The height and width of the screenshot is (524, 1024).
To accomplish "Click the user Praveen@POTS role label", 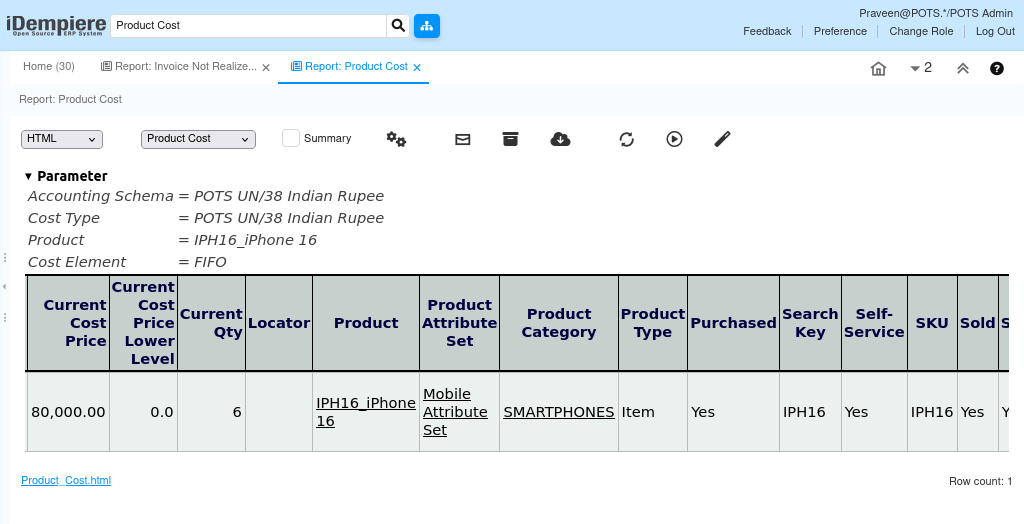I will pos(936,13).
